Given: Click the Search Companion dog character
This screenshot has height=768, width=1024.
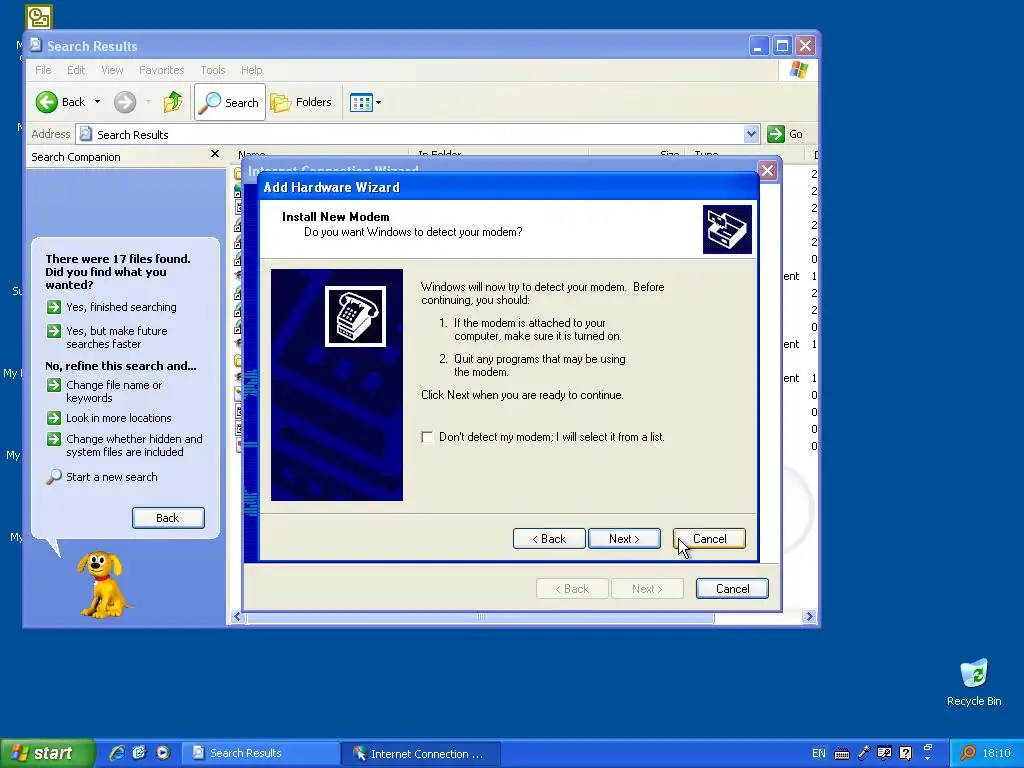Looking at the screenshot, I should tap(103, 584).
